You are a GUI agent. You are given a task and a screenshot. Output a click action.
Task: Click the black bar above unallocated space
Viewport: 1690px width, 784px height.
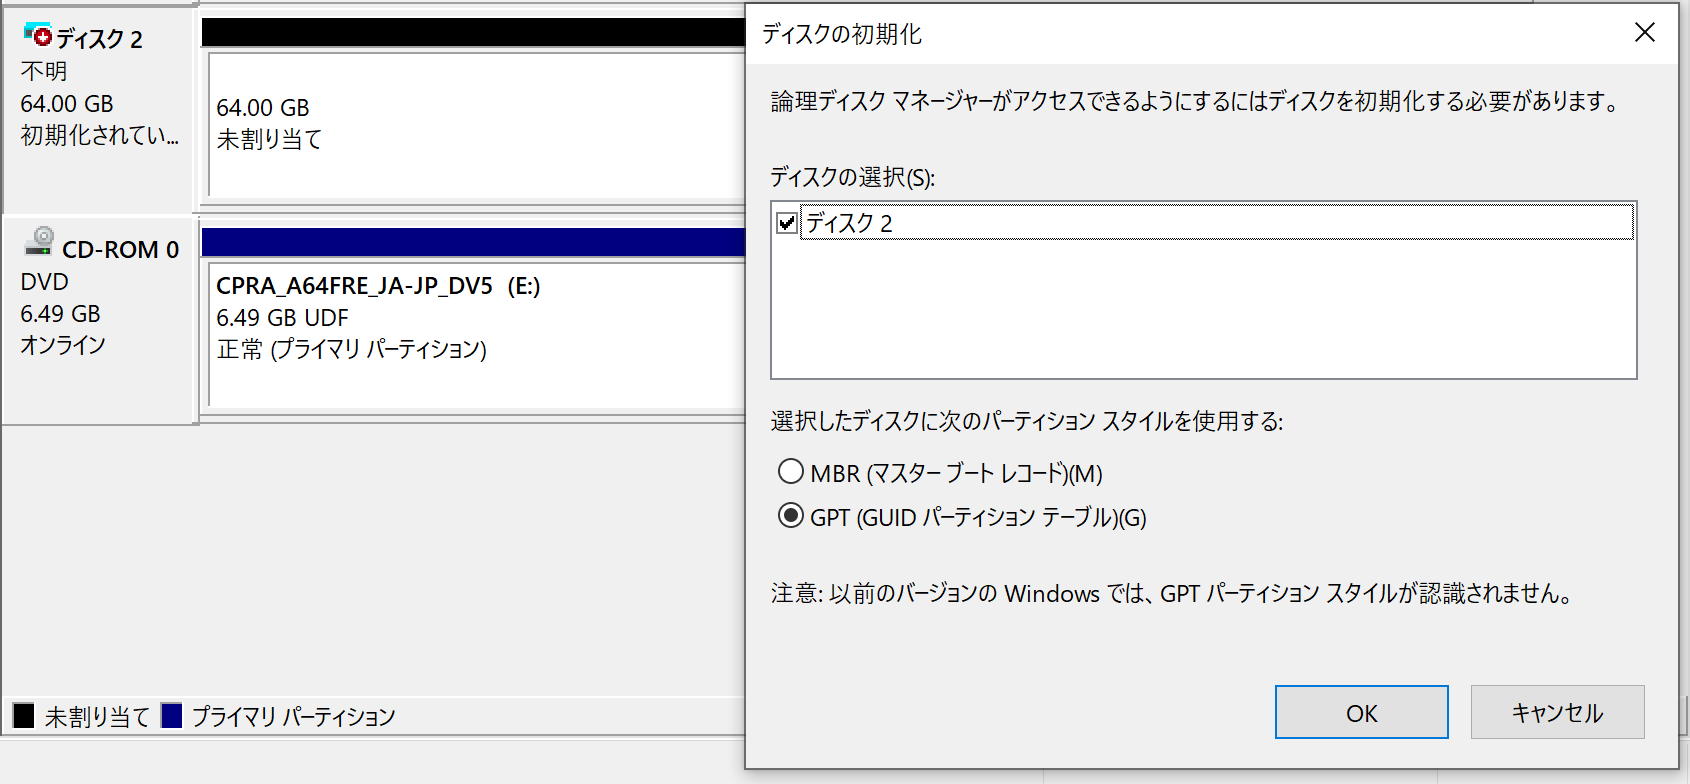474,32
